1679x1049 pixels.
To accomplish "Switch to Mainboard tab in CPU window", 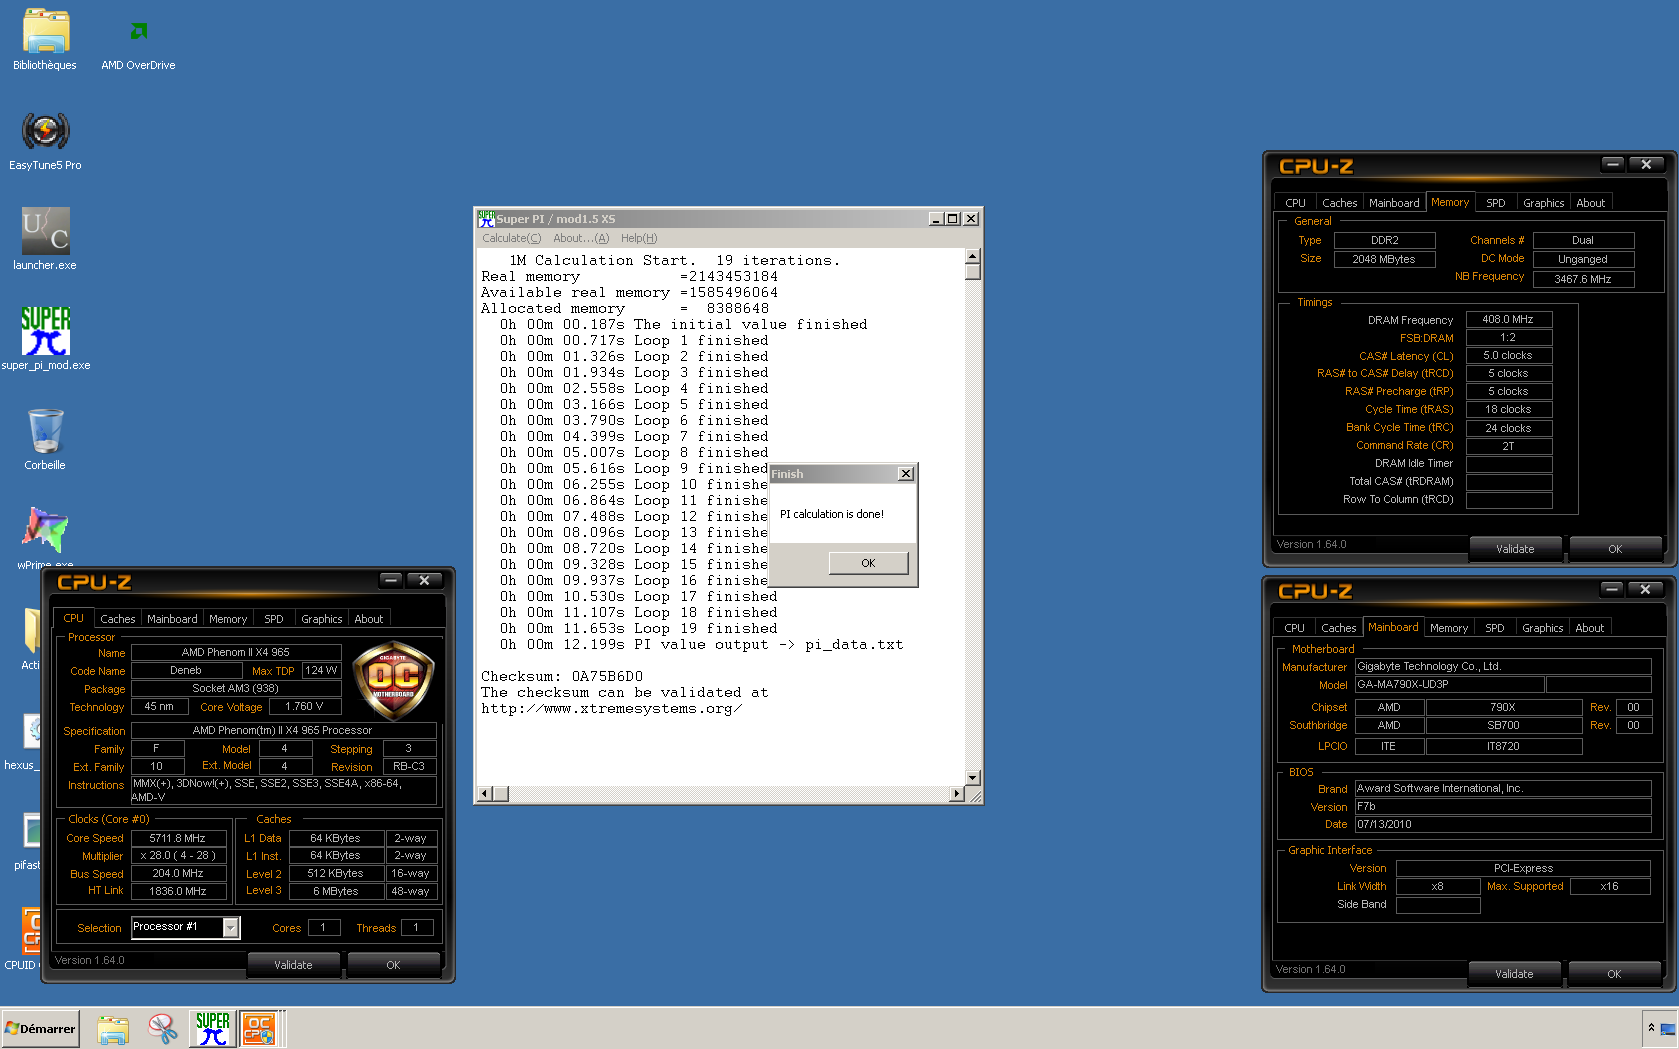I will [x=172, y=619].
